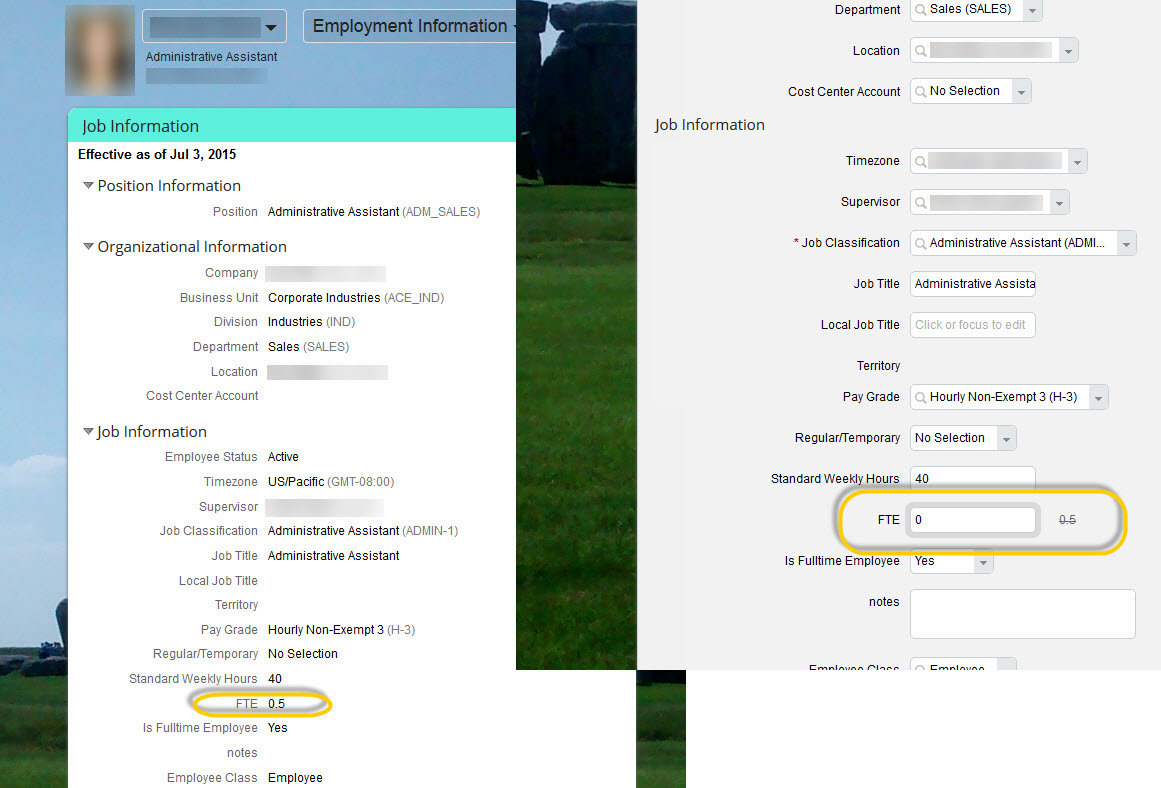
Task: Open the employee name dropdown beside the photo
Action: [214, 27]
